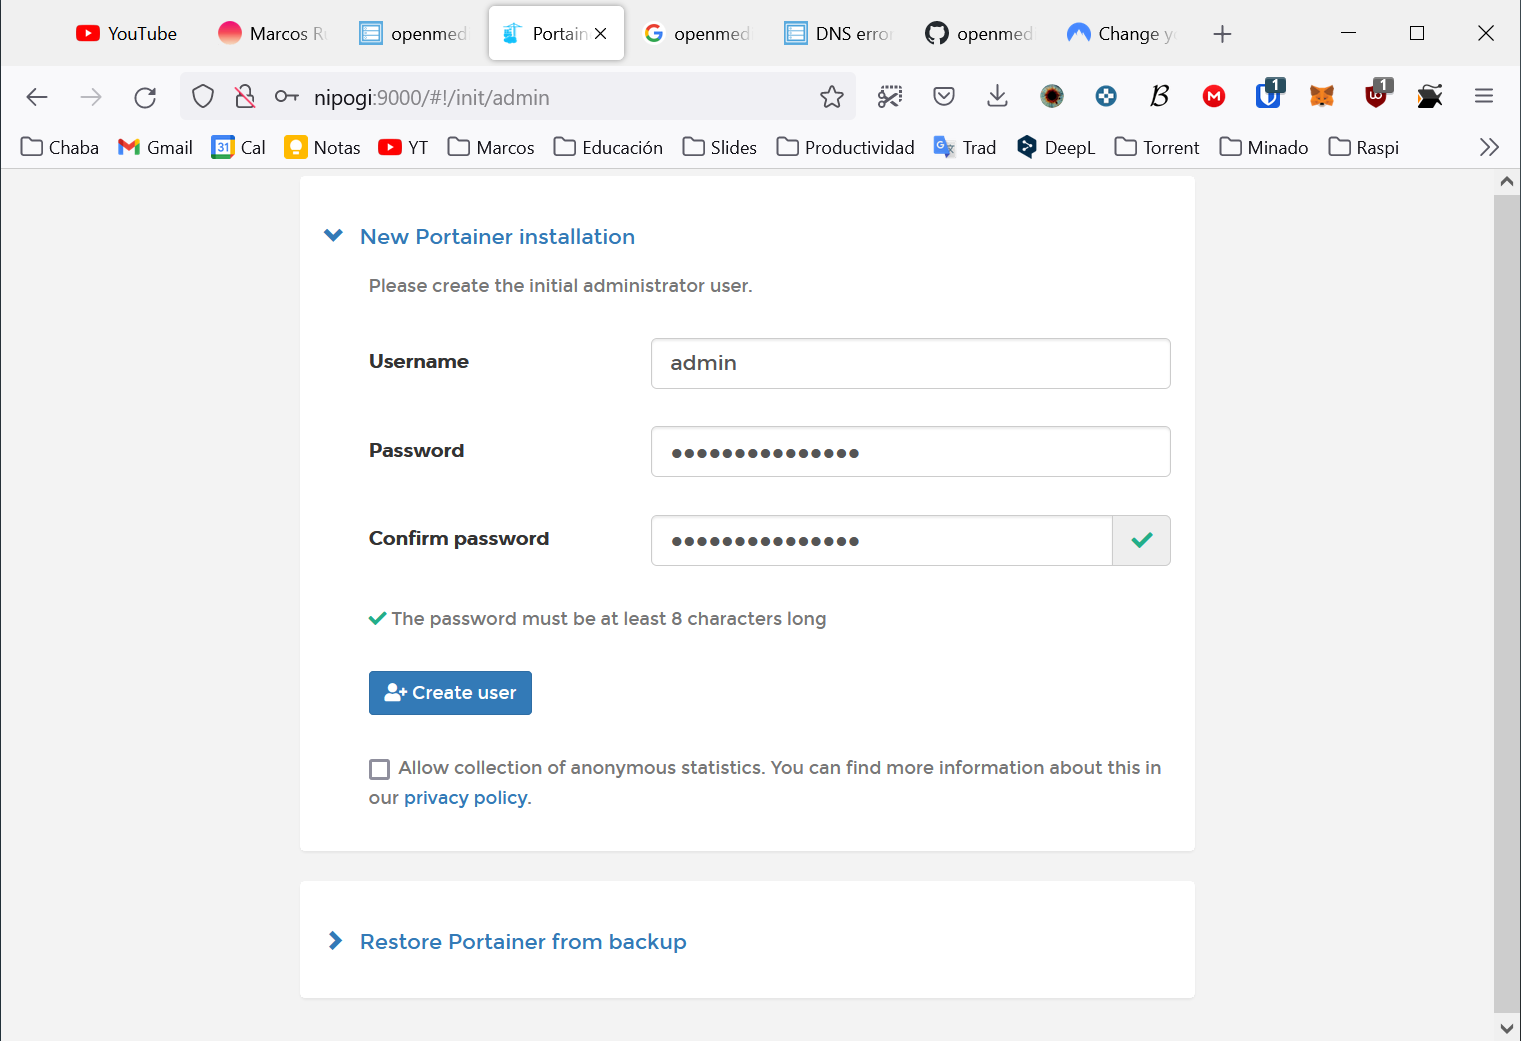Collapse the New Portainer installation section
Image resolution: width=1521 pixels, height=1041 pixels.
[334, 237]
